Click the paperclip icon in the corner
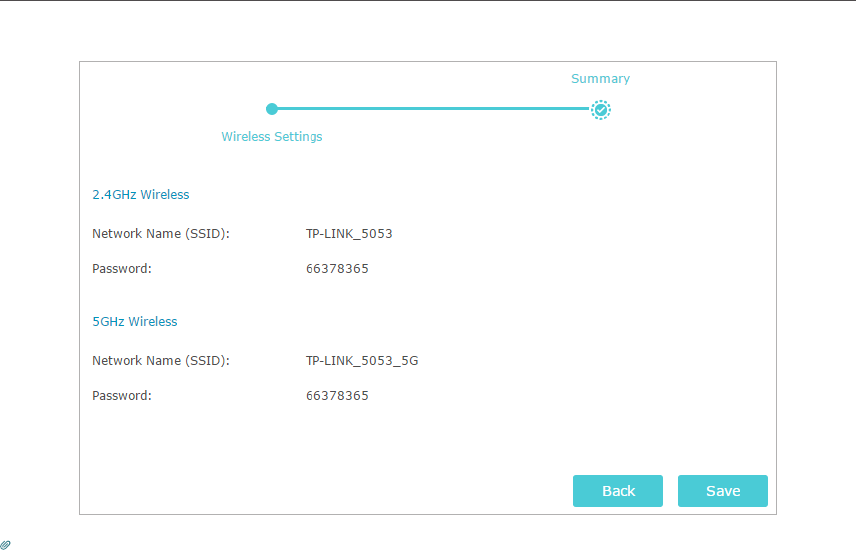Viewport: 856px width, 550px height. (x=5, y=545)
